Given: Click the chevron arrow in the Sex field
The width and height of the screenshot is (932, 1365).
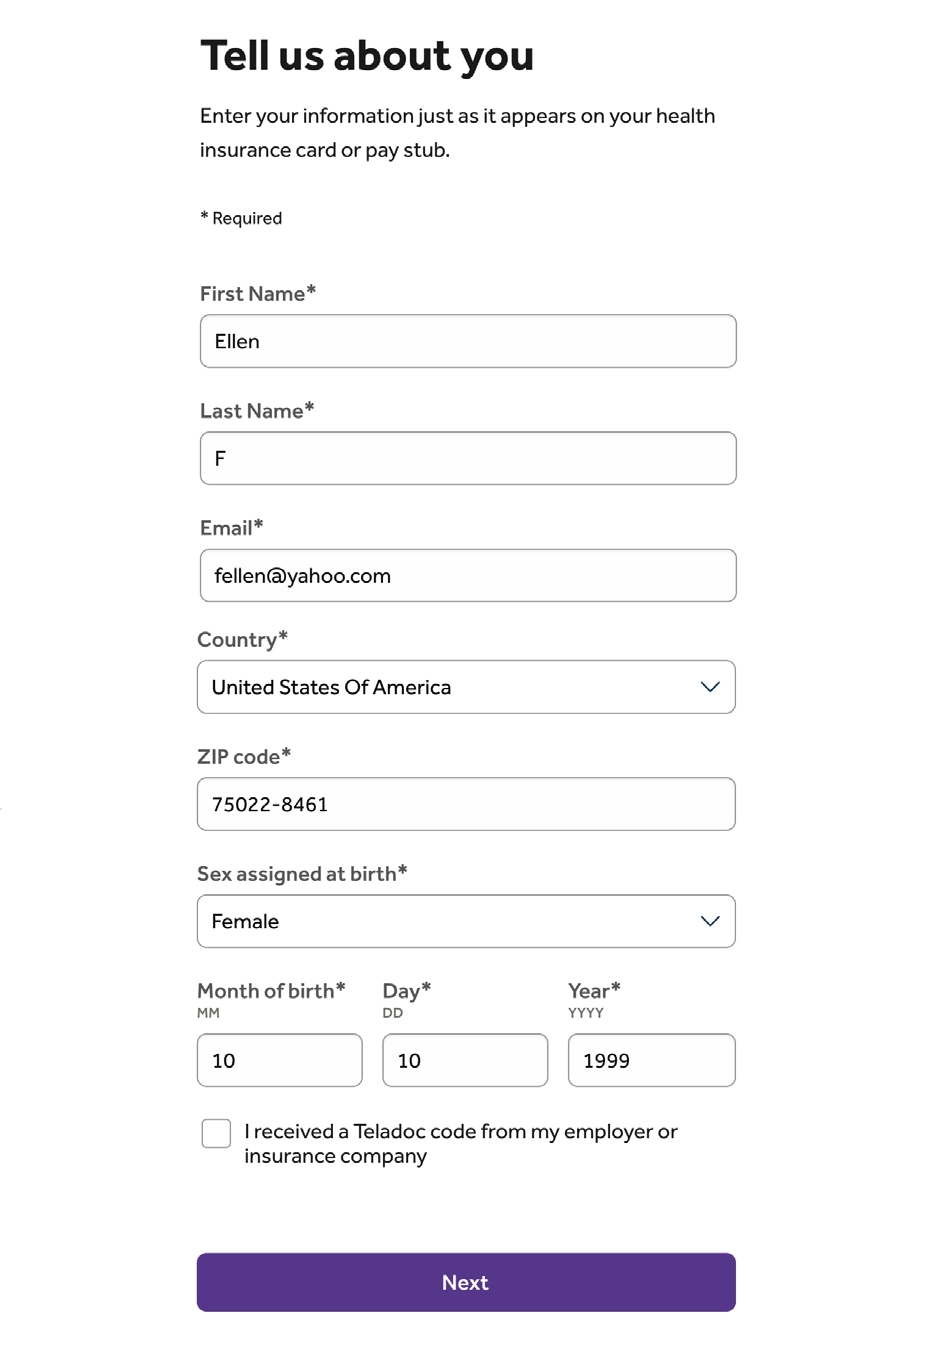Looking at the screenshot, I should click(x=710, y=921).
